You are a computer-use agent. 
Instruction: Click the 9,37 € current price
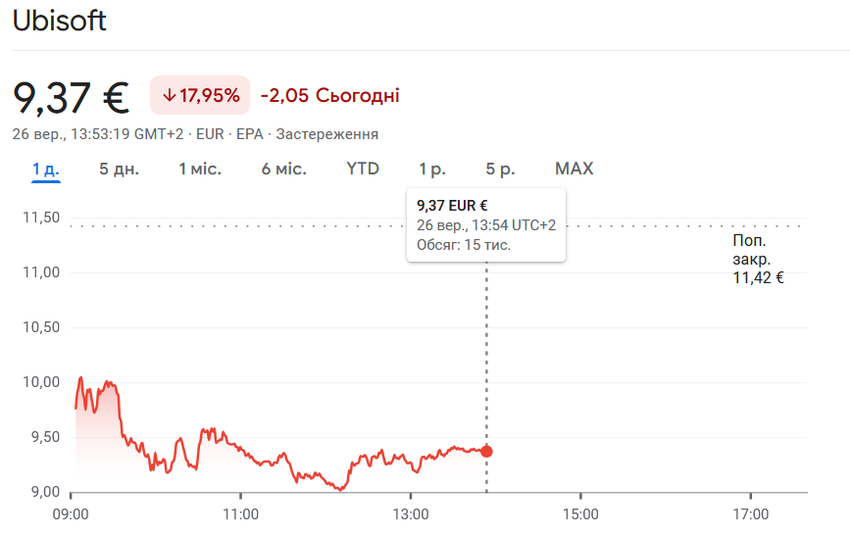click(71, 96)
